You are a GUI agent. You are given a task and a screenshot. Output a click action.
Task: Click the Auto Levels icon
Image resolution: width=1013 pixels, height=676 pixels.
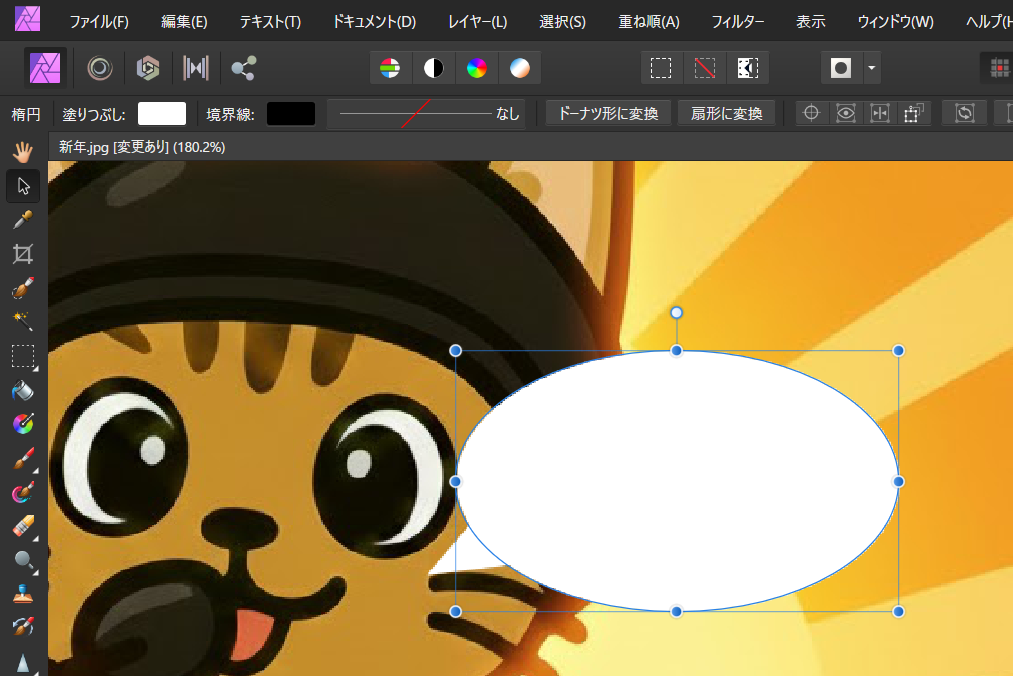pyautogui.click(x=390, y=68)
